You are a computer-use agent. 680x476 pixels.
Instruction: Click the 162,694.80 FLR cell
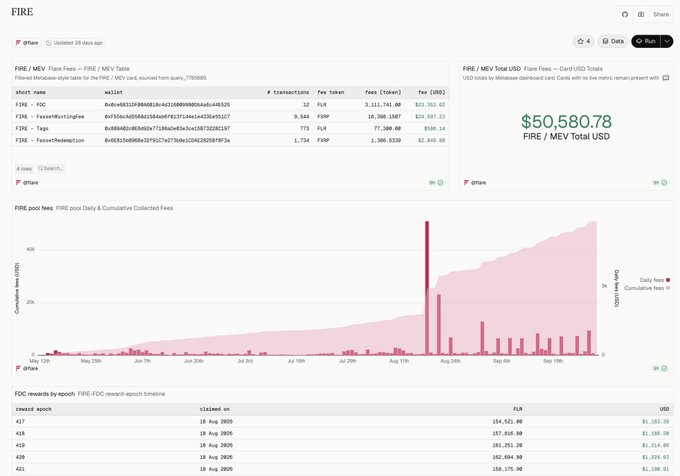pyautogui.click(x=507, y=457)
